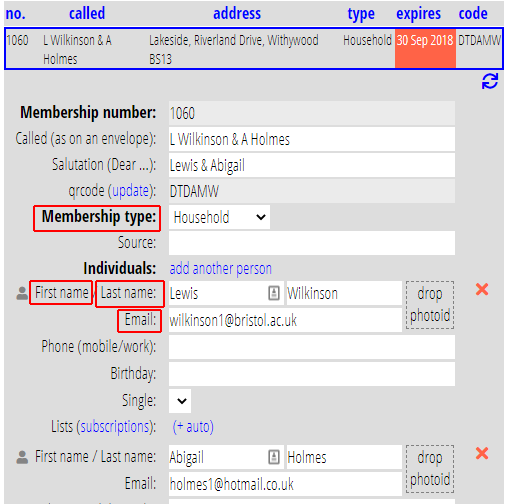Remove Abigail Holmes with red X
Image resolution: width=510 pixels, height=504 pixels.
482,453
